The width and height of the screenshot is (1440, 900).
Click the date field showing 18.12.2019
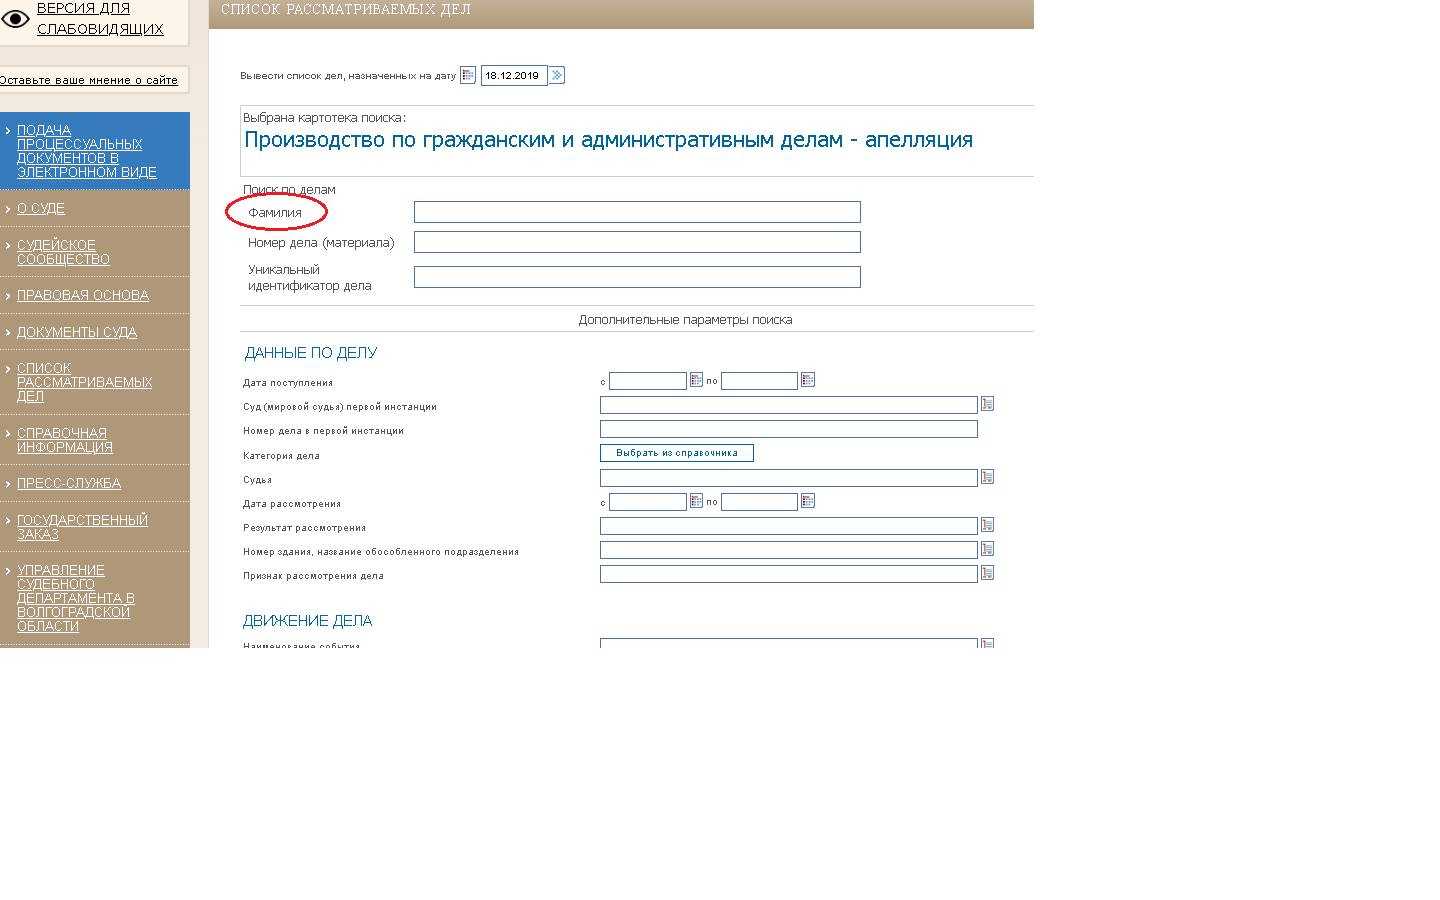(x=514, y=75)
